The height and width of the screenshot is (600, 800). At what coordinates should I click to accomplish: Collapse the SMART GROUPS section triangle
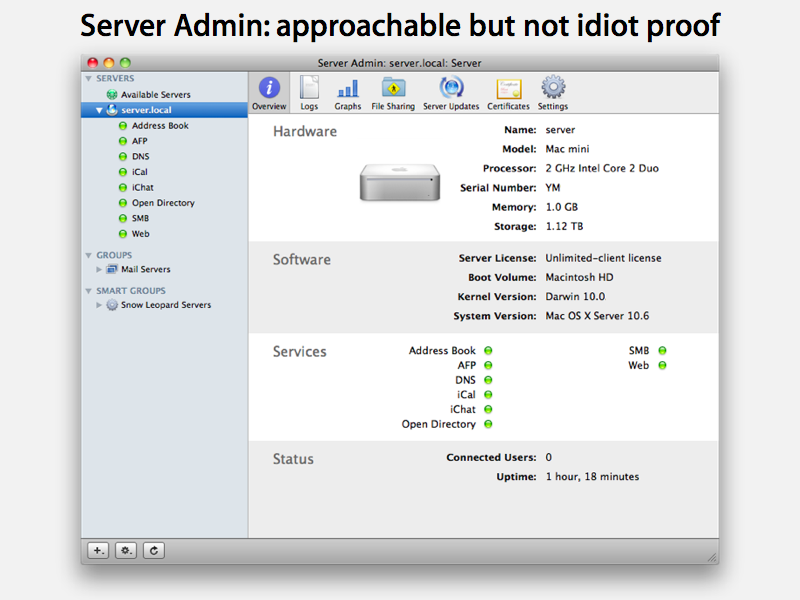[x=88, y=291]
